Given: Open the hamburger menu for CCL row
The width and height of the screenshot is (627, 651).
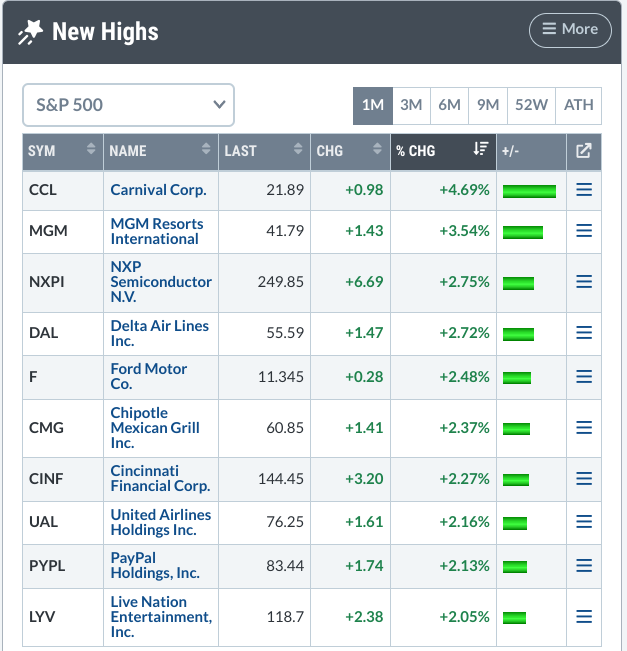Looking at the screenshot, I should tap(584, 190).
